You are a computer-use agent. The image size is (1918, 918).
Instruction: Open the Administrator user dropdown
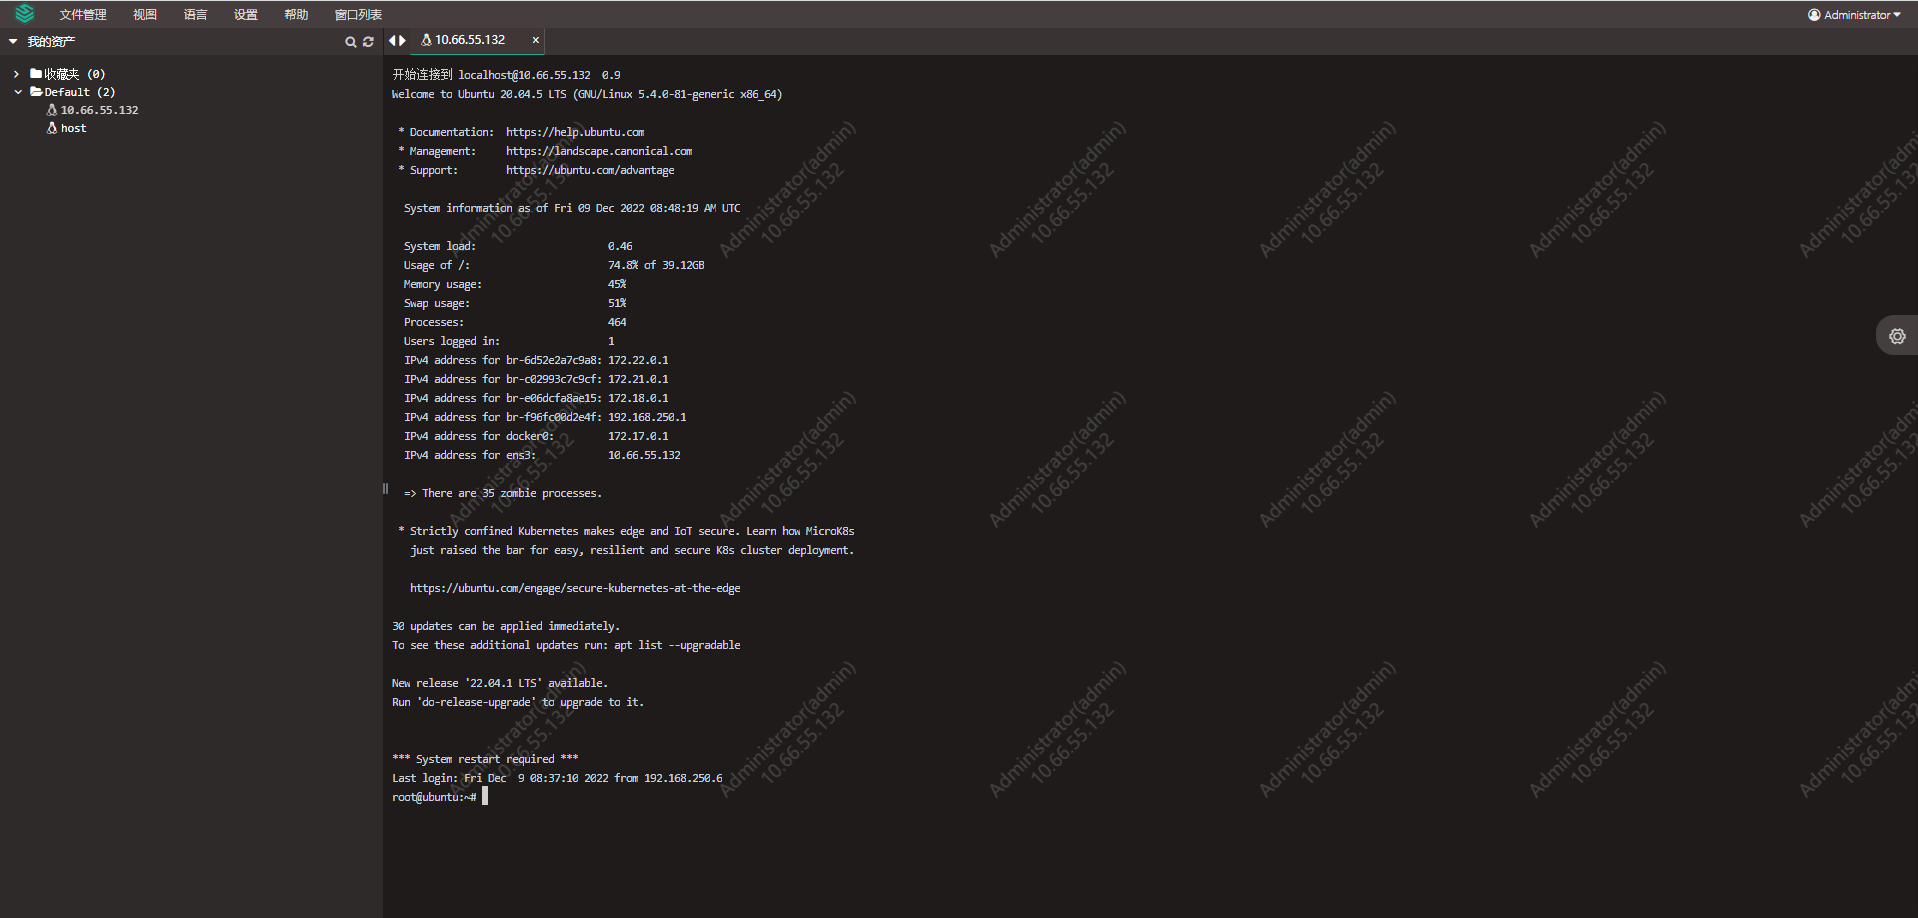[1854, 15]
